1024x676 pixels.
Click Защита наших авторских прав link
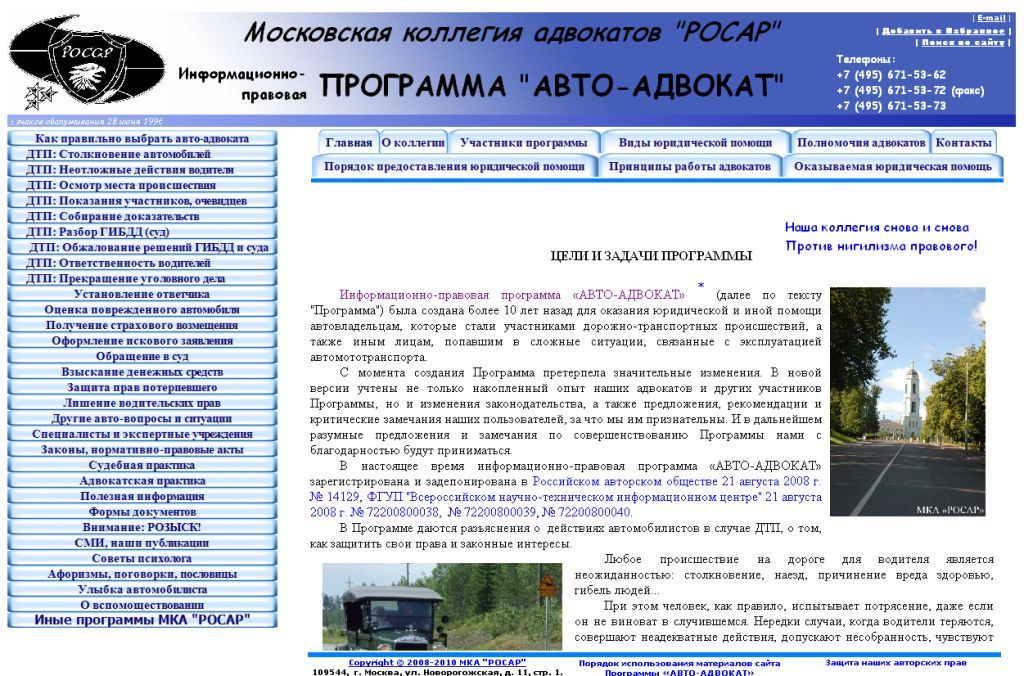896,662
